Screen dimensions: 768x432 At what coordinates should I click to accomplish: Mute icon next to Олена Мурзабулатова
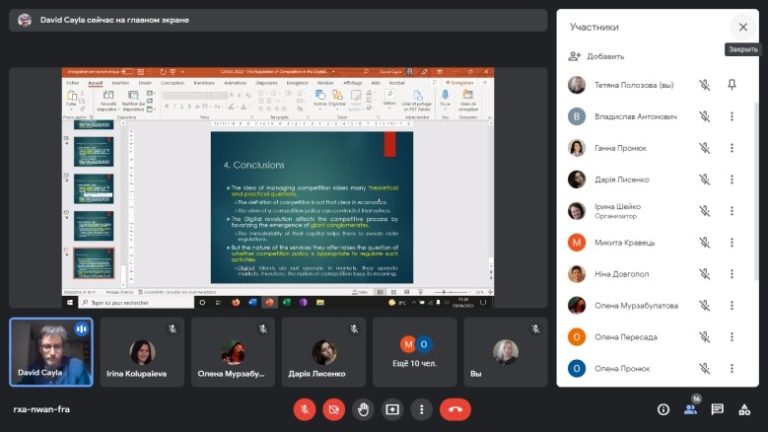coord(704,306)
